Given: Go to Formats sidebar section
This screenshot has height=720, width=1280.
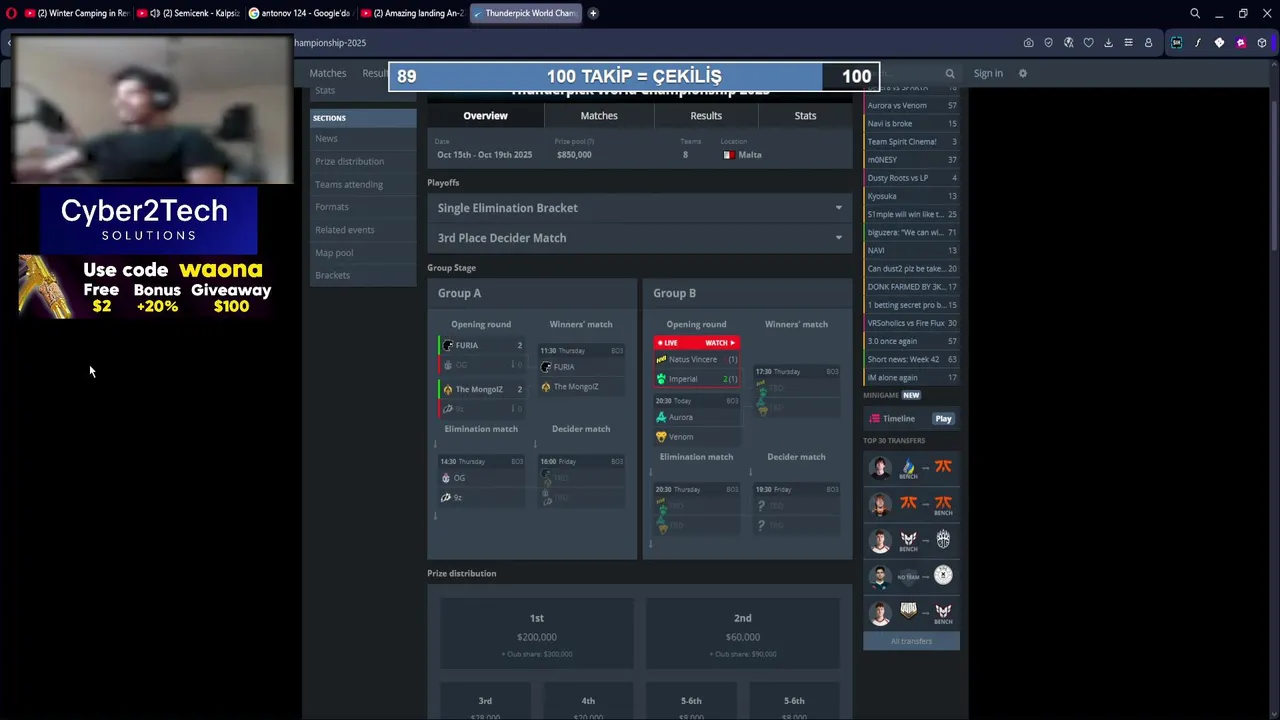Looking at the screenshot, I should pos(332,207).
